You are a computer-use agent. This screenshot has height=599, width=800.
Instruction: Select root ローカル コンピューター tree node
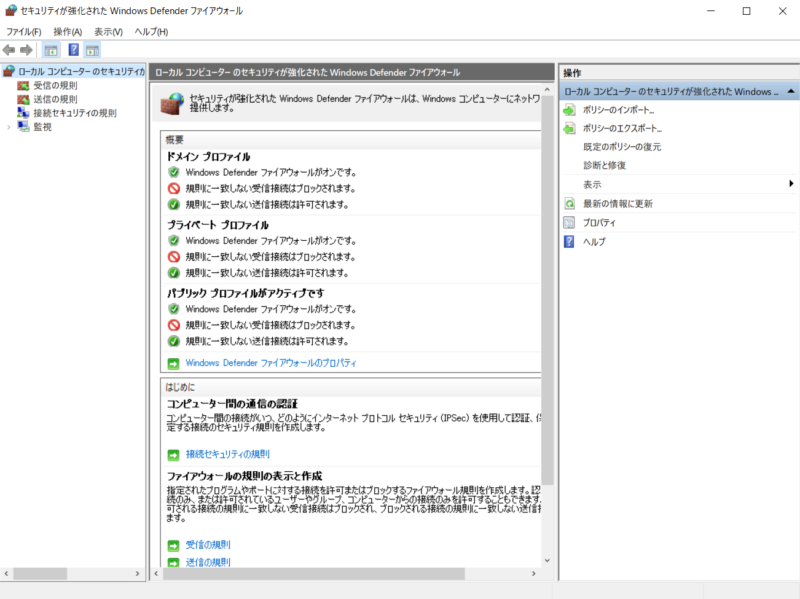(81, 71)
